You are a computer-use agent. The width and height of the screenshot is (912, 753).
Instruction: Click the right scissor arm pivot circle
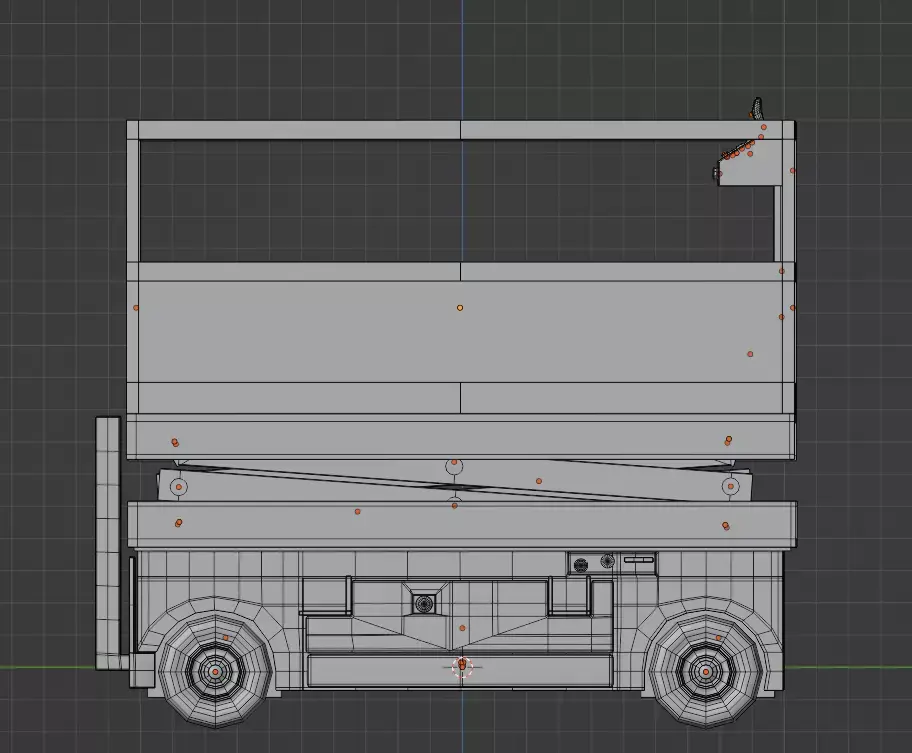(731, 486)
